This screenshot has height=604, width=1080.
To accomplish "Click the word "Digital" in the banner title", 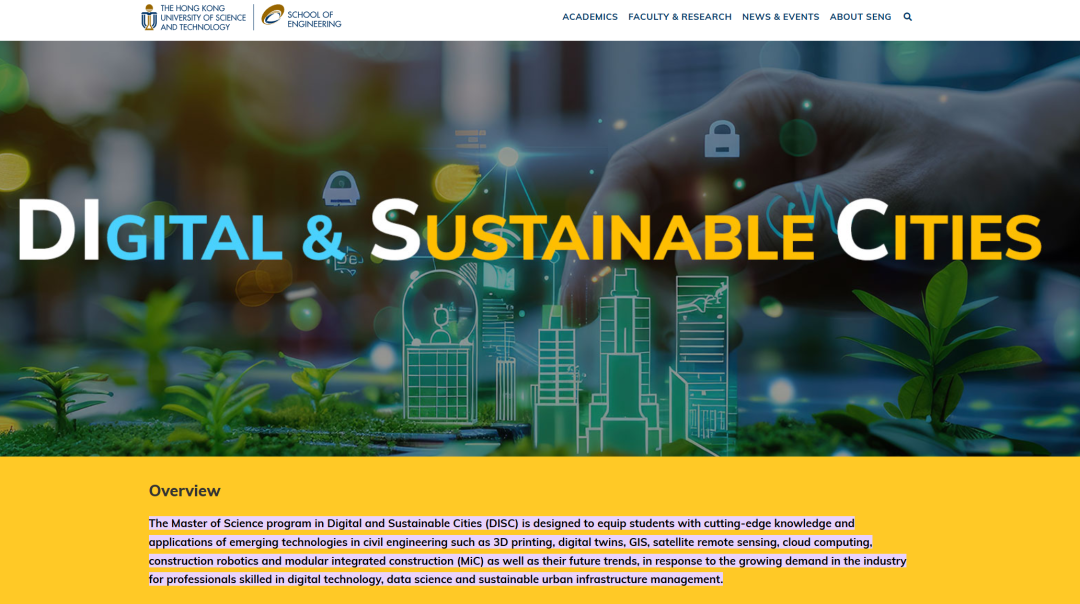I will (150, 233).
